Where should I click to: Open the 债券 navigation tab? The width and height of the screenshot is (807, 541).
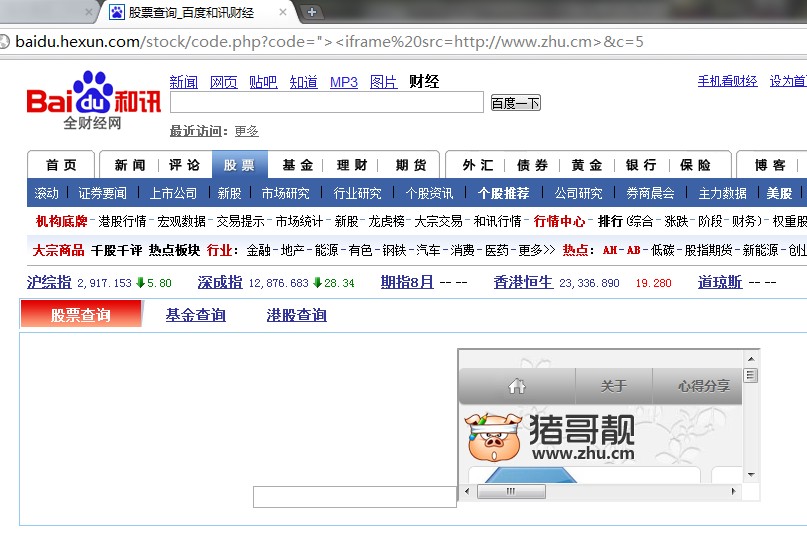[x=533, y=165]
